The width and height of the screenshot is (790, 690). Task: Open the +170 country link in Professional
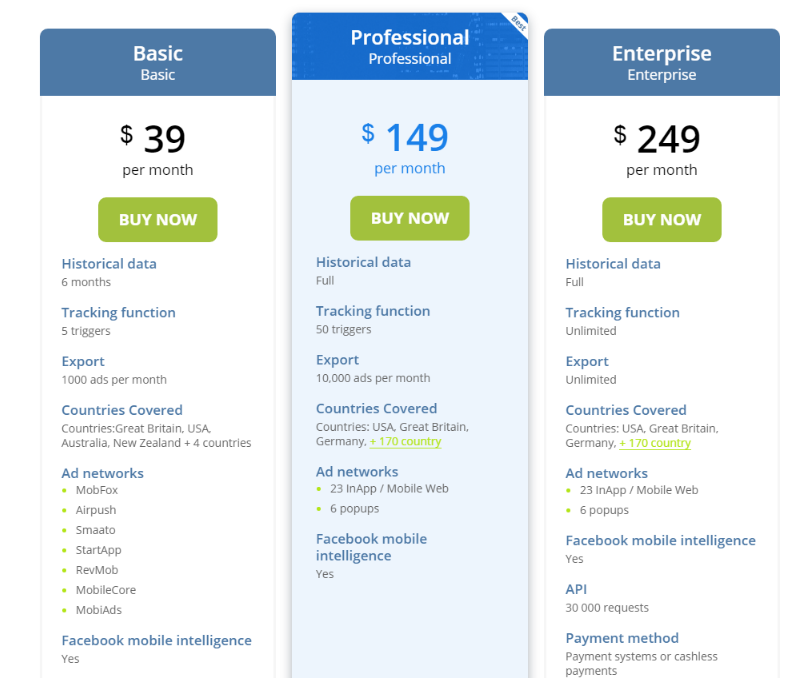point(406,442)
